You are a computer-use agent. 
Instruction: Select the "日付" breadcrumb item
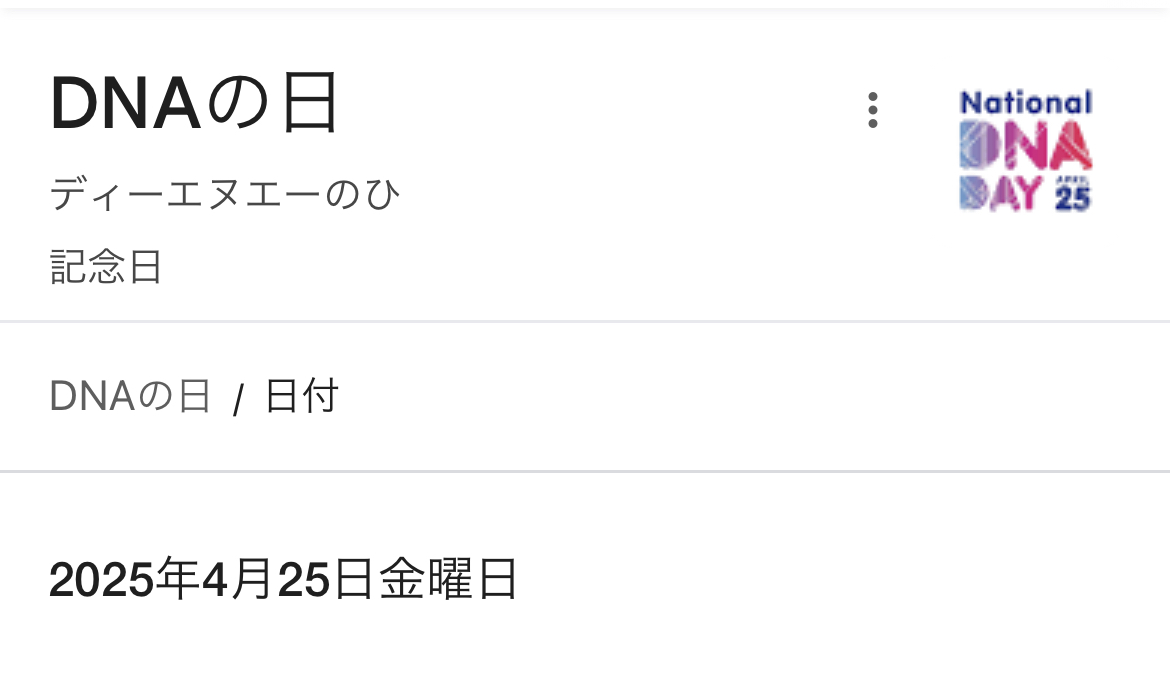click(301, 397)
